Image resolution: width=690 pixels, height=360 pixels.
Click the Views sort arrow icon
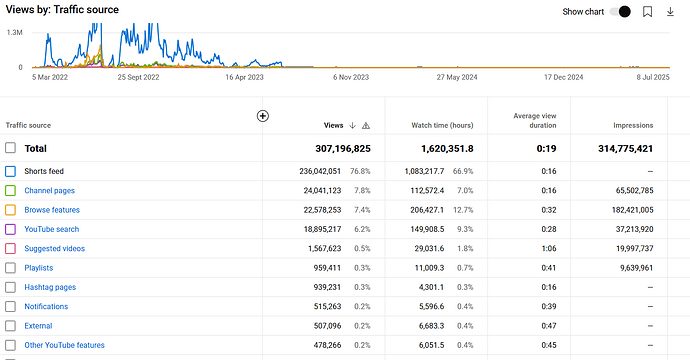tap(352, 125)
